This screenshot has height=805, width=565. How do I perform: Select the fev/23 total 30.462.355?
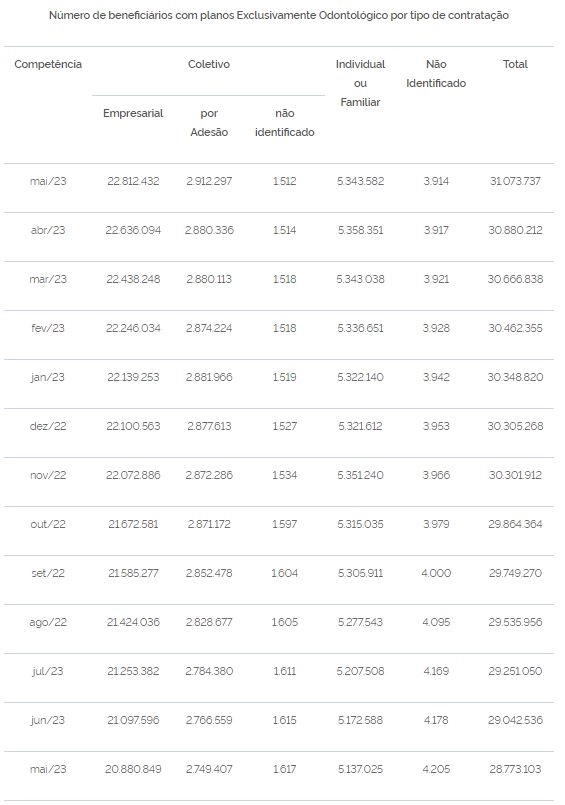pyautogui.click(x=515, y=328)
